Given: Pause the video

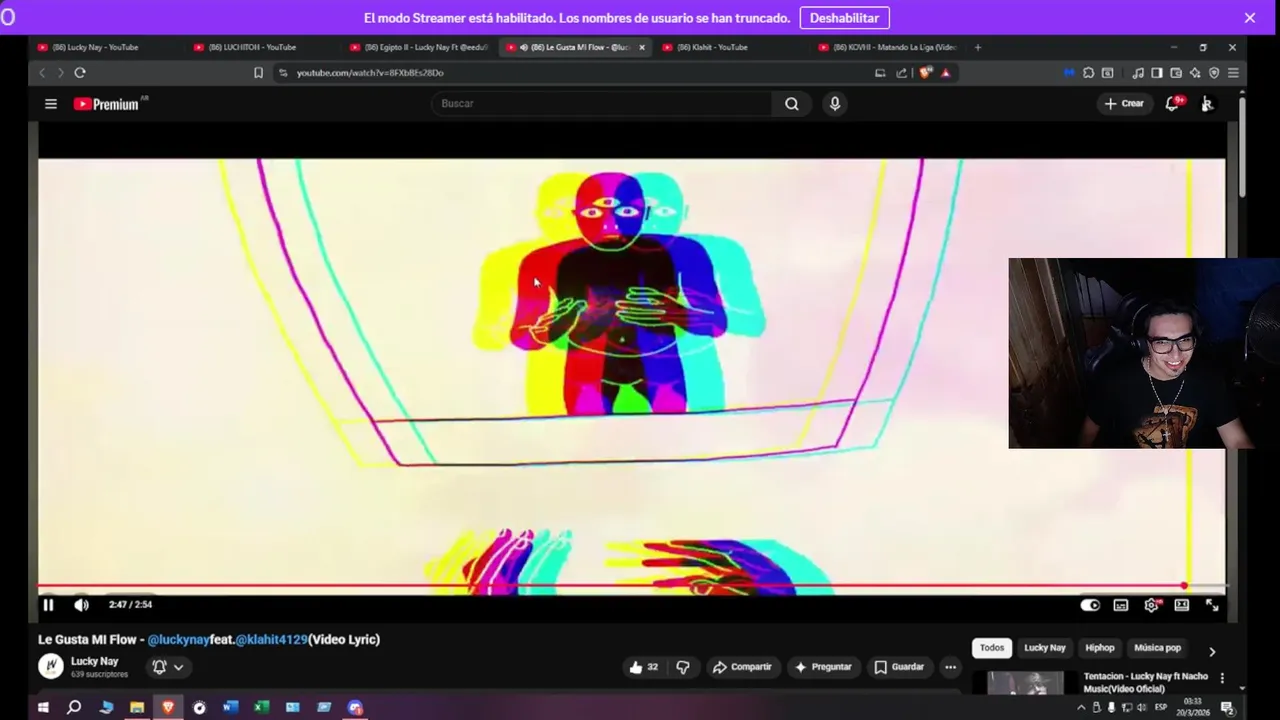Looking at the screenshot, I should (x=48, y=605).
